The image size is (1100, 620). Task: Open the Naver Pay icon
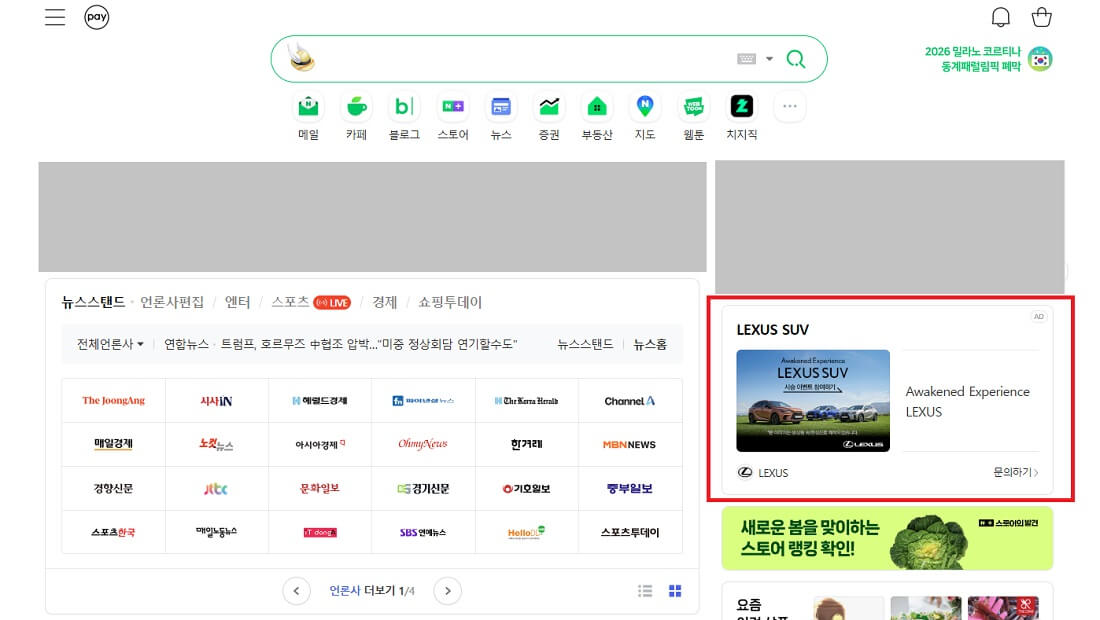96,17
